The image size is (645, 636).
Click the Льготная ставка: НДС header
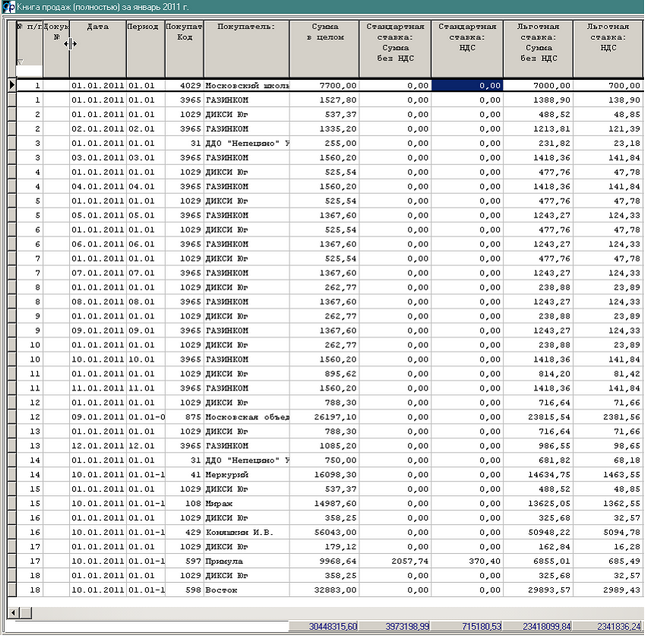(x=608, y=49)
